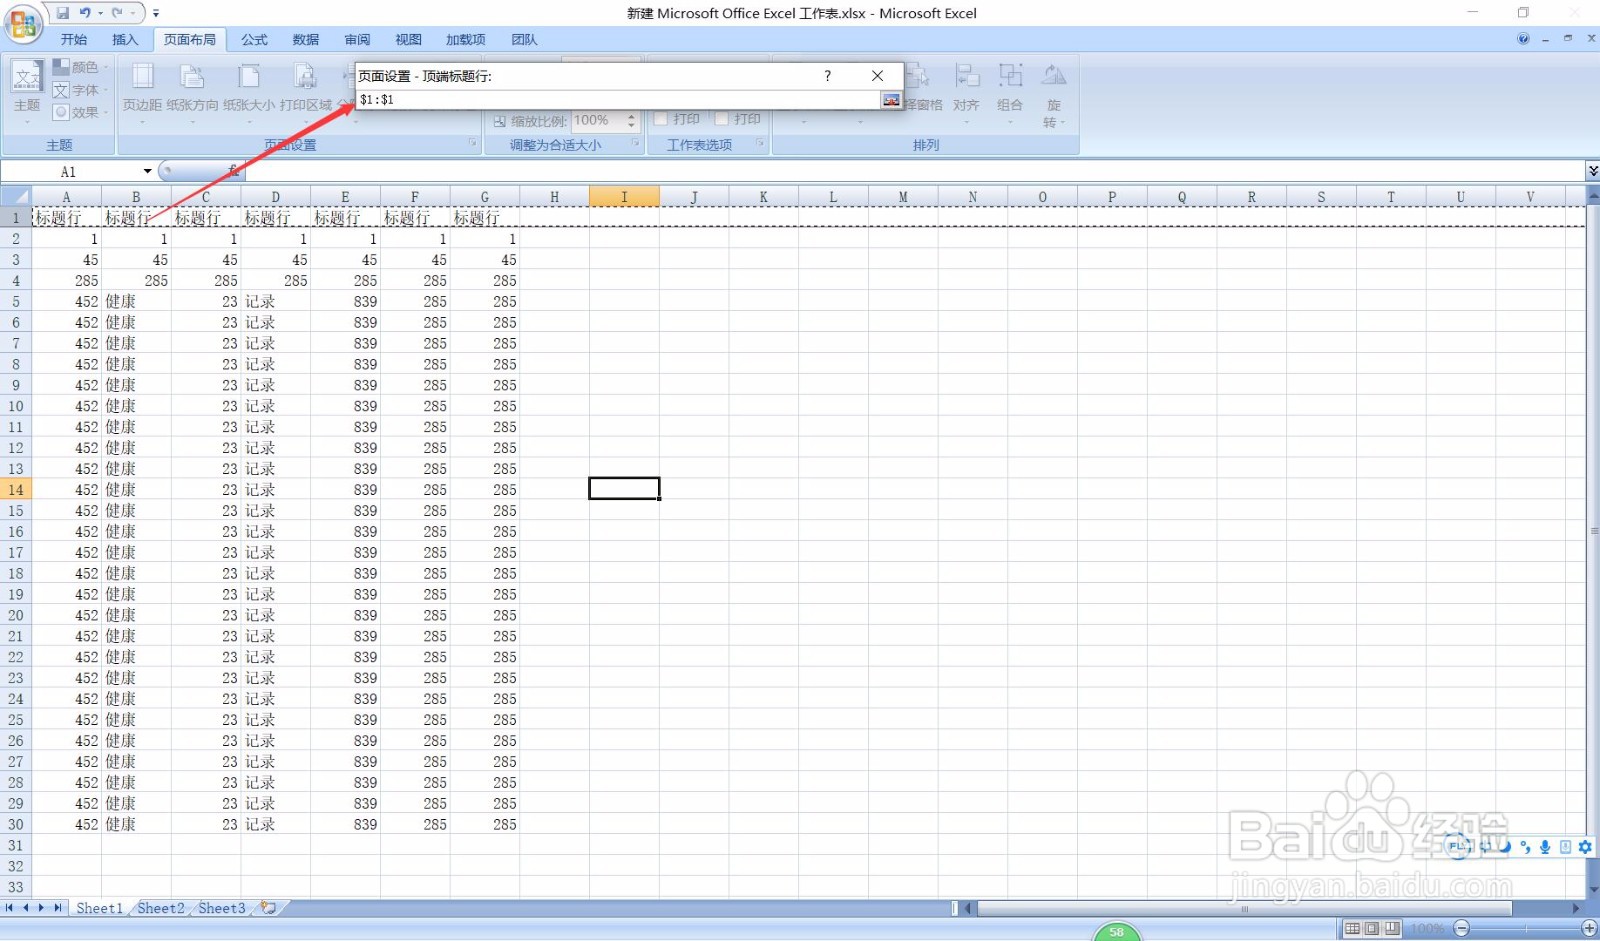Expand the formula bar

click(1592, 172)
